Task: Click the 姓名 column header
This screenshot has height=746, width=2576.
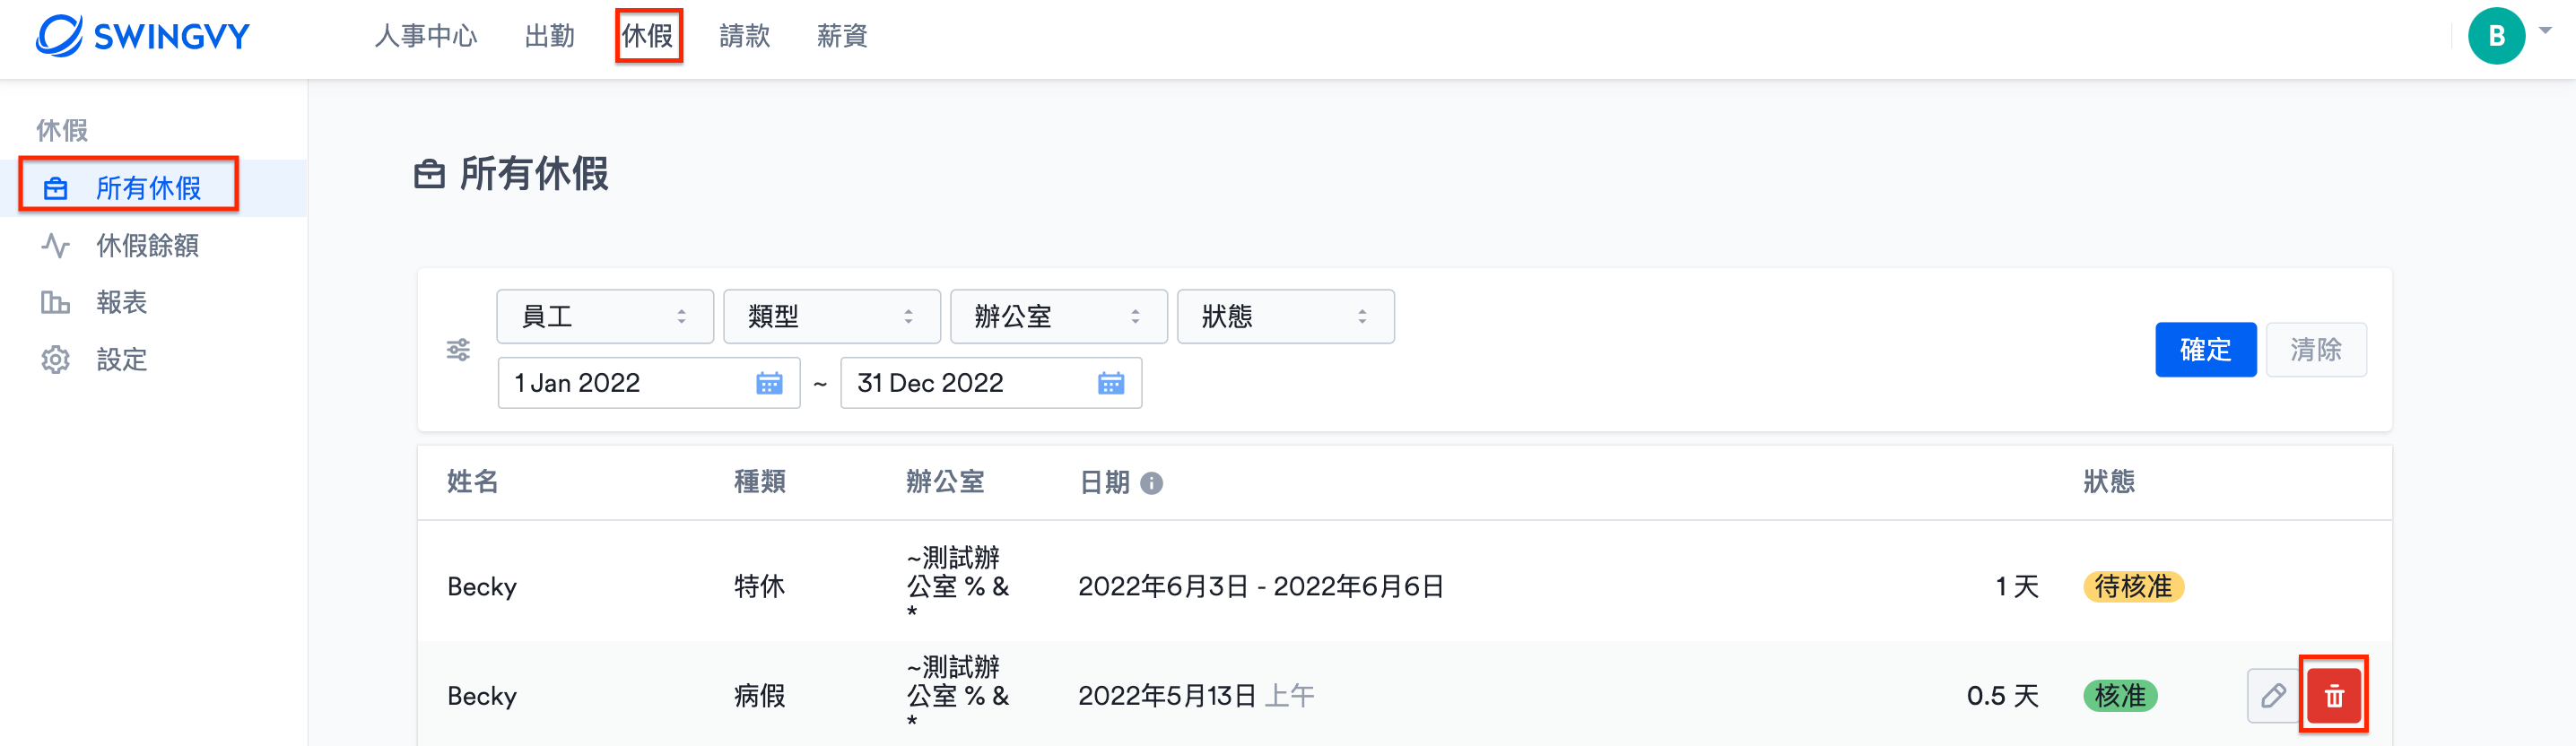Action: coord(472,482)
